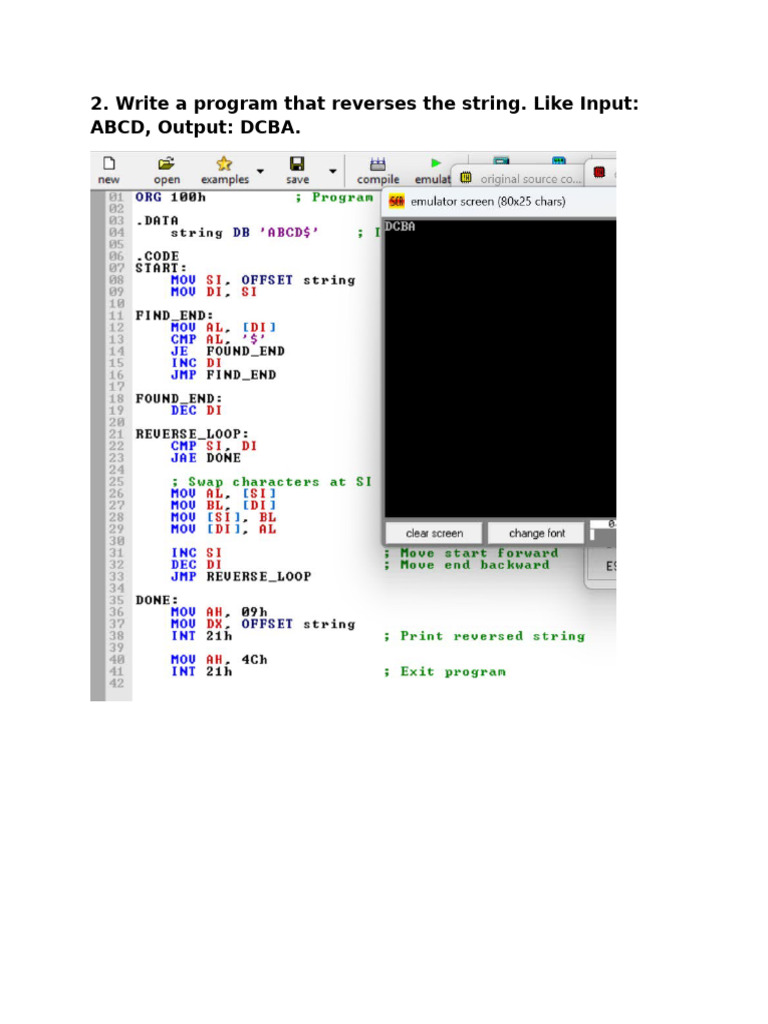
Task: Click line 'MOV [DI], AL'
Action: click(x=223, y=529)
